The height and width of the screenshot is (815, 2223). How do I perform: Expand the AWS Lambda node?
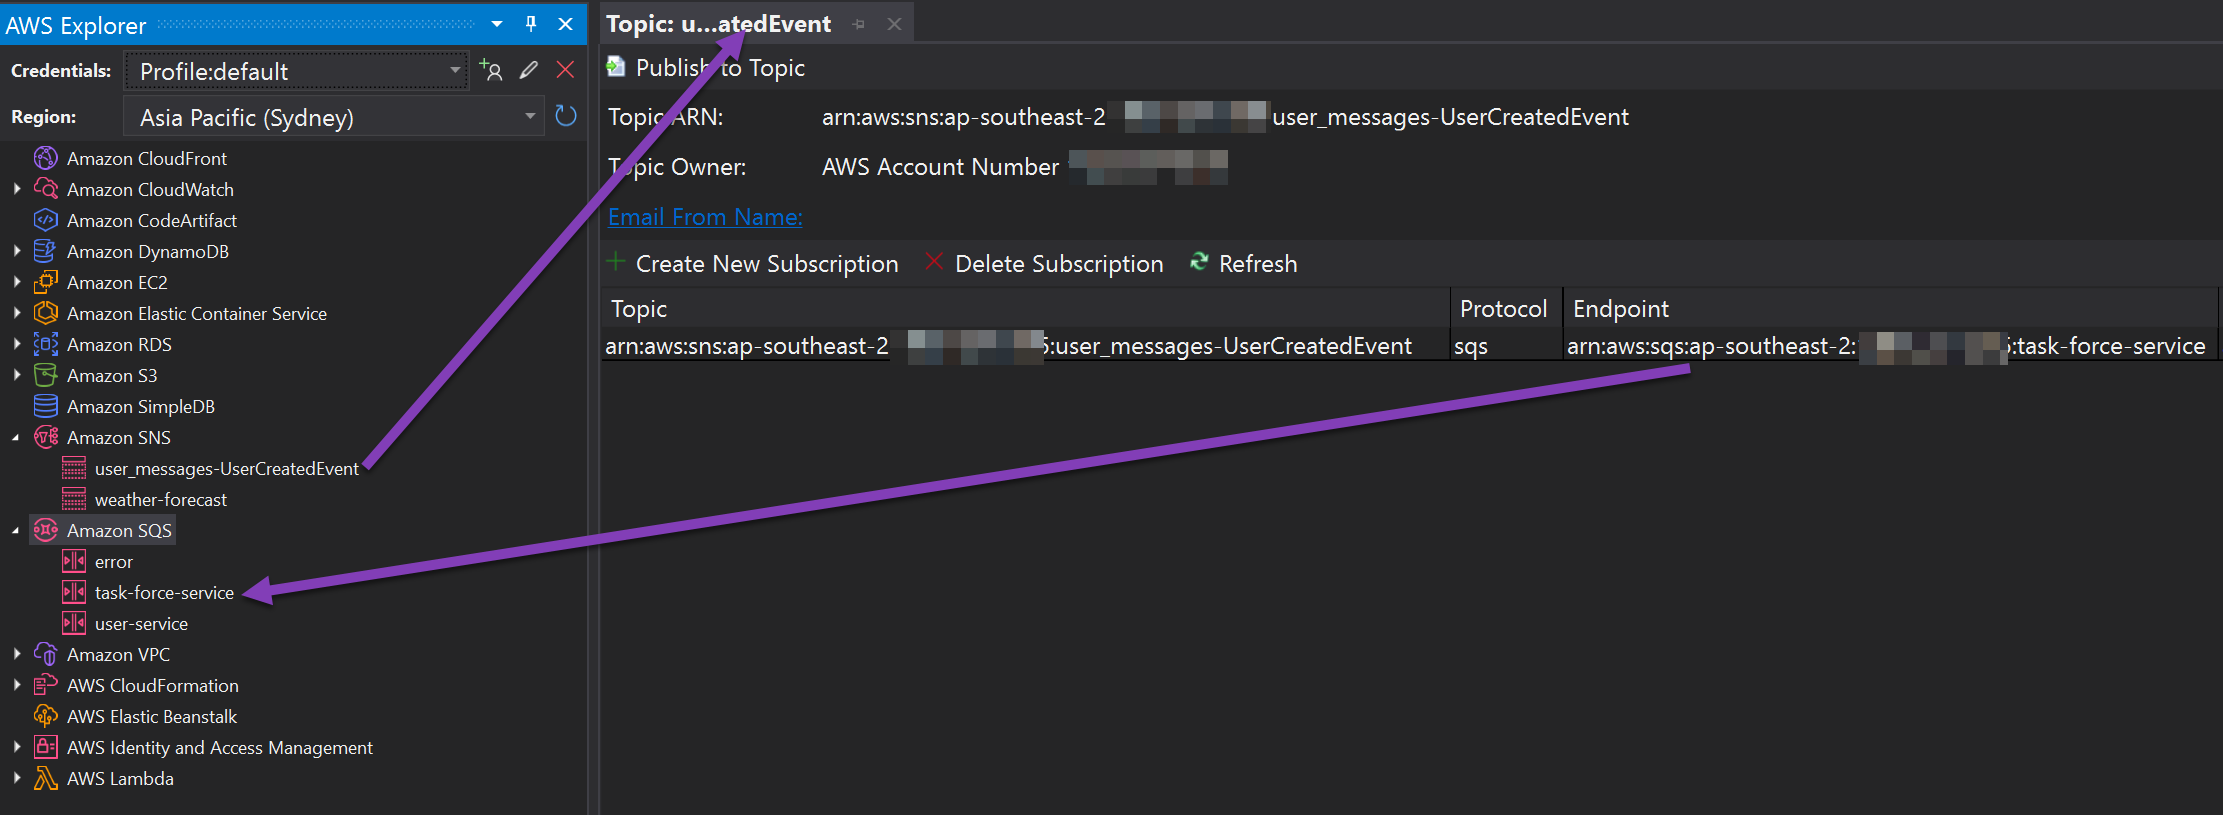(16, 778)
